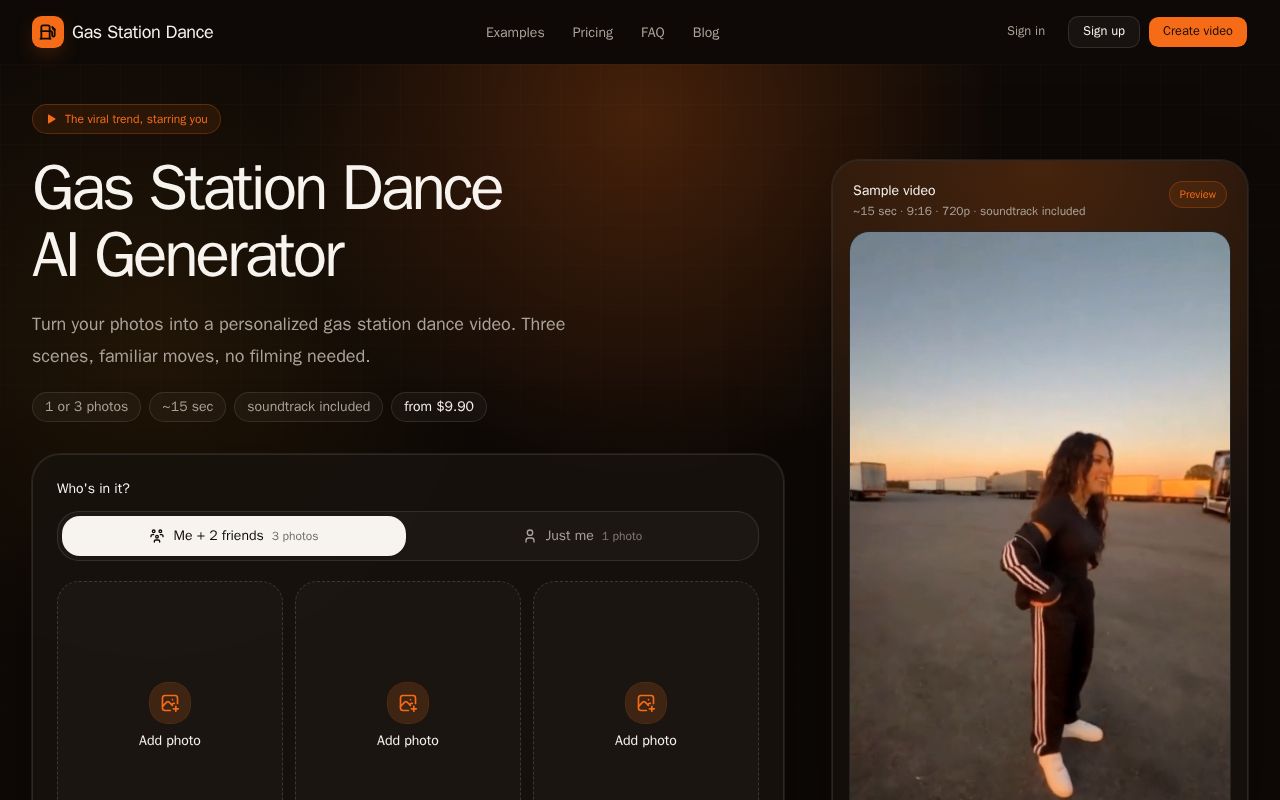Click the "from $9.90" price pill
Screen dimensions: 1280x800
click(x=439, y=407)
